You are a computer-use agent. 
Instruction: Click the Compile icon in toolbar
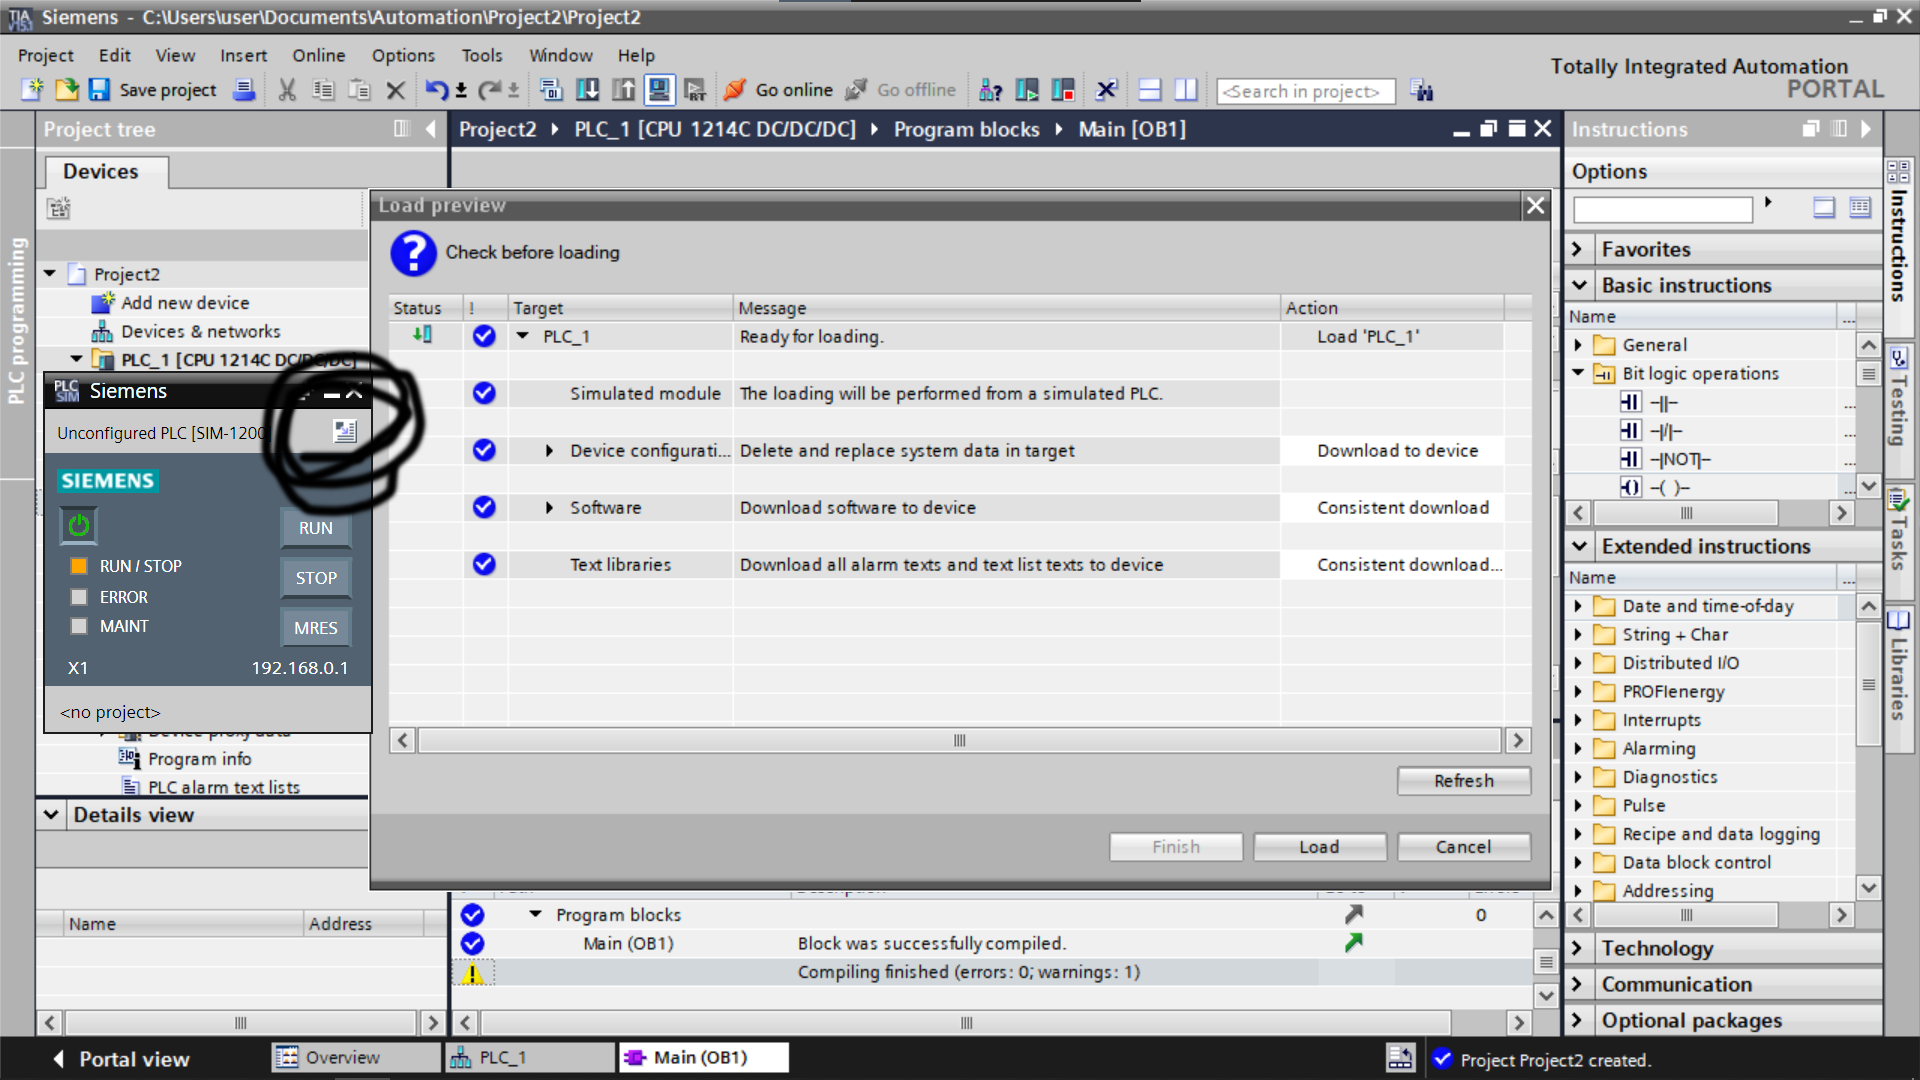pos(551,90)
